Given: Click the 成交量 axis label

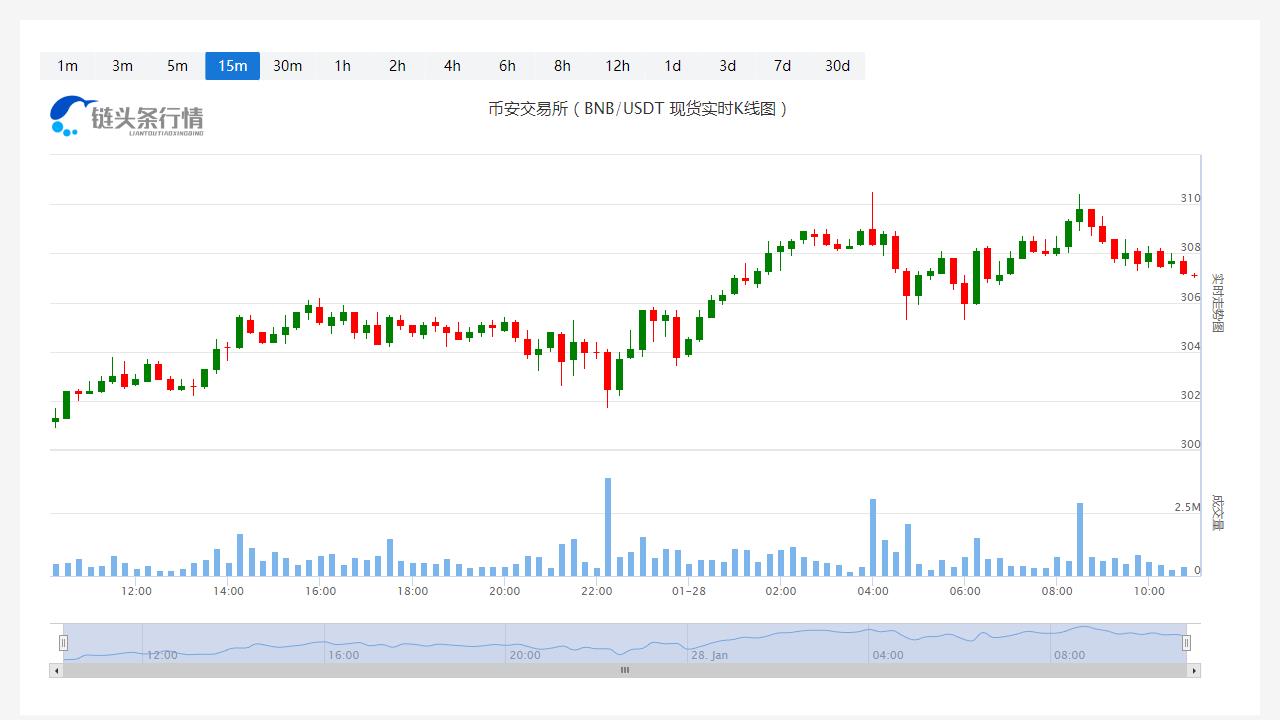Looking at the screenshot, I should click(x=1218, y=512).
